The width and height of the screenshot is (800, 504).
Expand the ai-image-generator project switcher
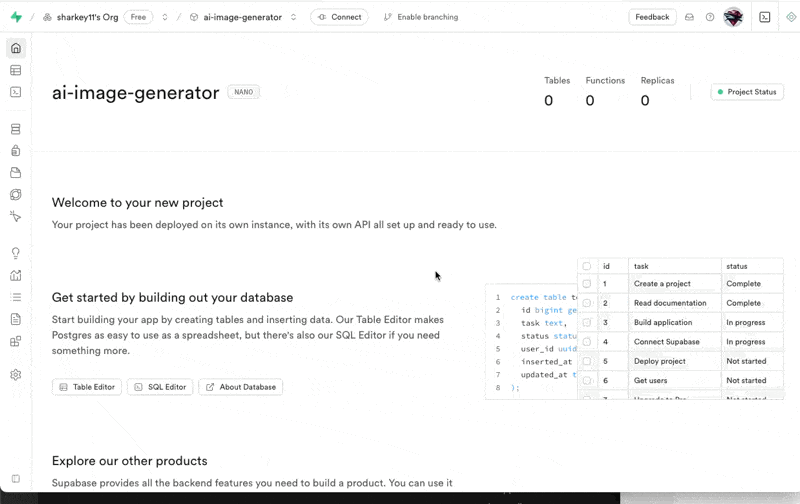click(x=293, y=17)
